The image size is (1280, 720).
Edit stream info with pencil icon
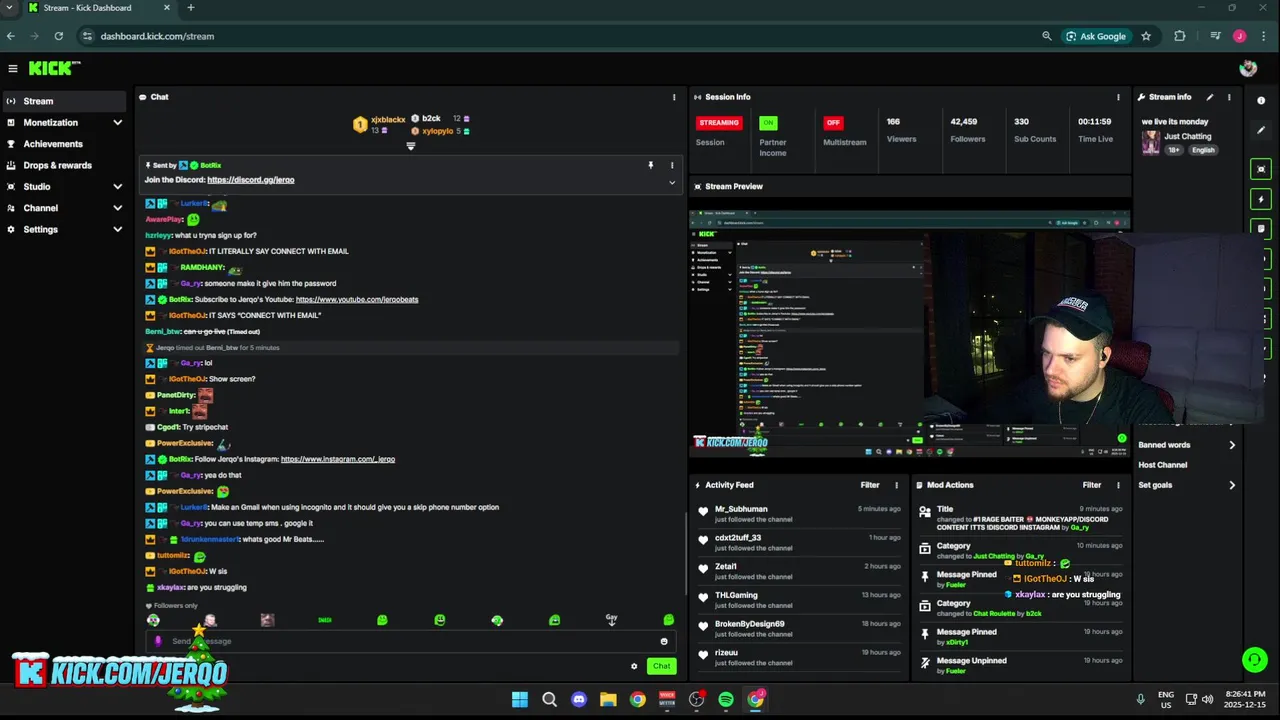pos(1210,97)
